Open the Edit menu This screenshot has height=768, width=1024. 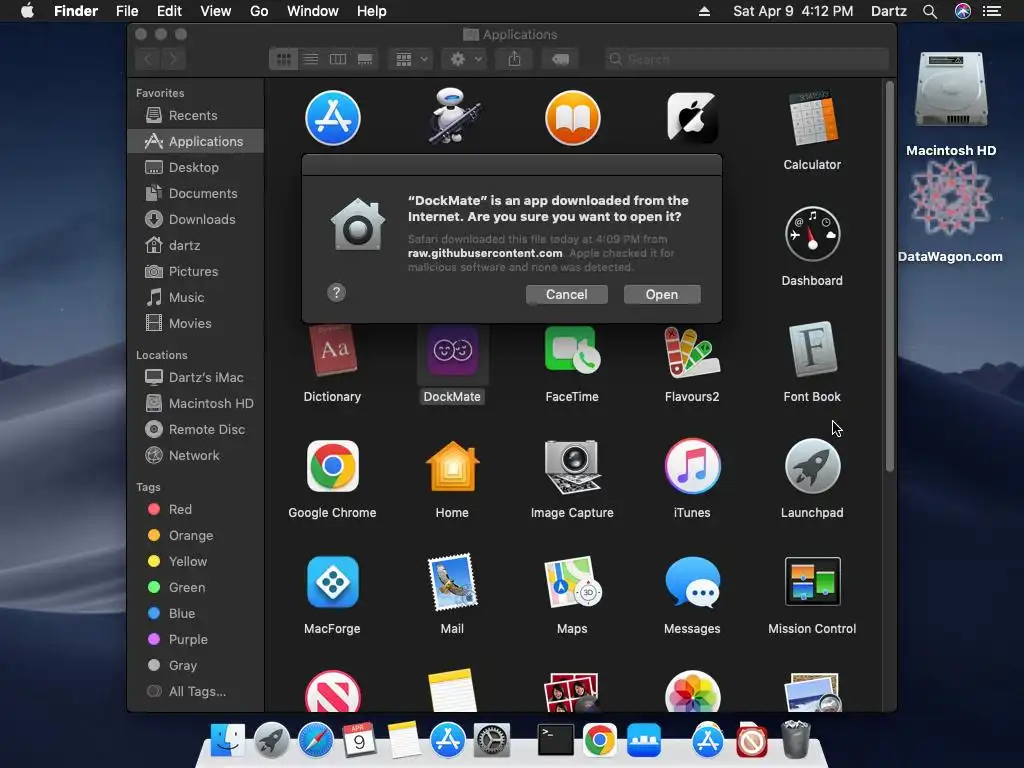[x=169, y=11]
